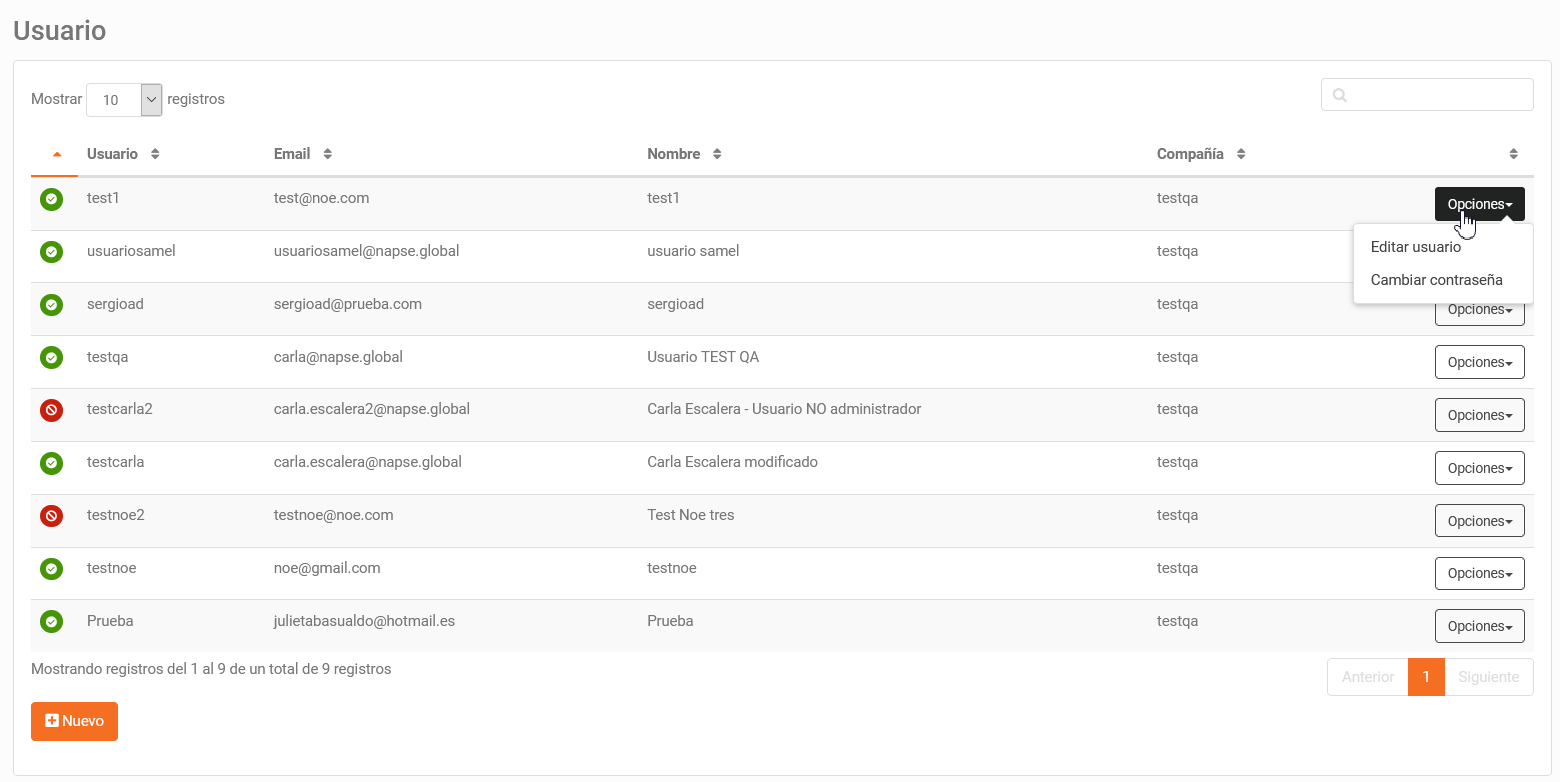Viewport: 1560px width, 782px height.
Task: Expand Opciones dropdown for testnoe row
Action: click(x=1479, y=573)
